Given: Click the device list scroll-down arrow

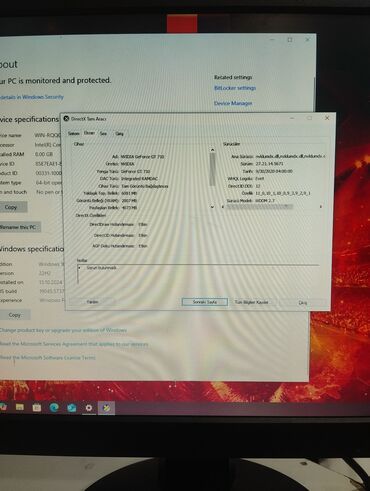Looking at the screenshot, I should [212, 207].
